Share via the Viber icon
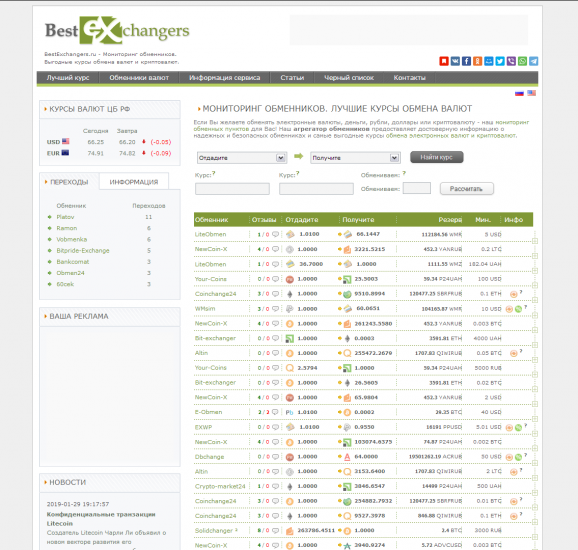Image resolution: width=578 pixels, height=550 pixels. [511, 61]
